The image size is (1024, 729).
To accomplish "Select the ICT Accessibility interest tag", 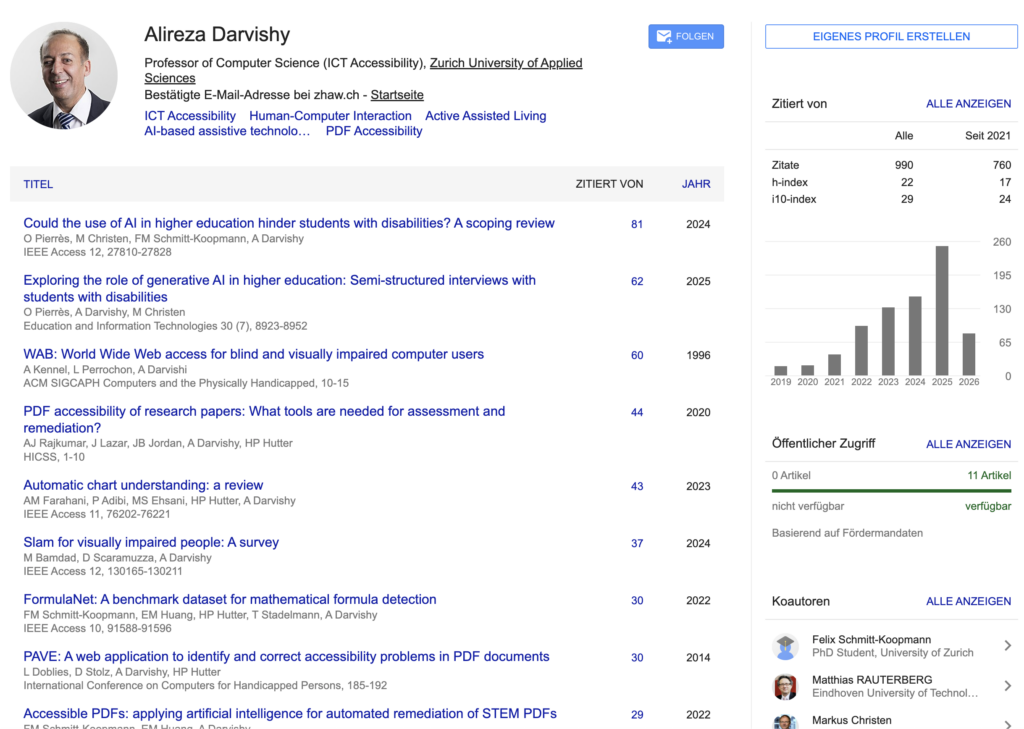I will pyautogui.click(x=190, y=116).
